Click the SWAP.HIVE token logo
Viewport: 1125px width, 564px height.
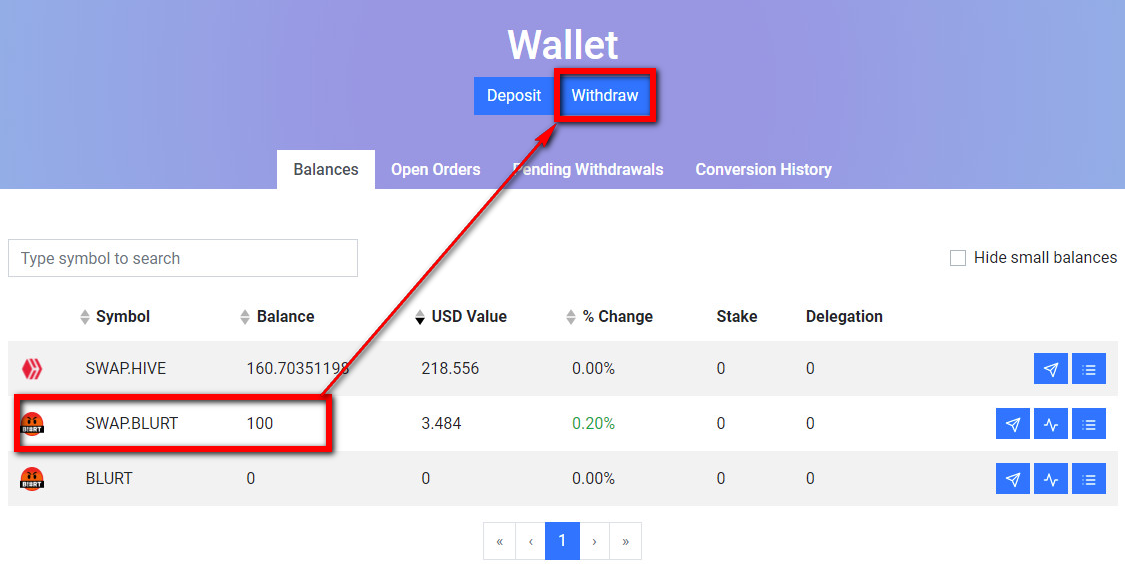pyautogui.click(x=32, y=369)
